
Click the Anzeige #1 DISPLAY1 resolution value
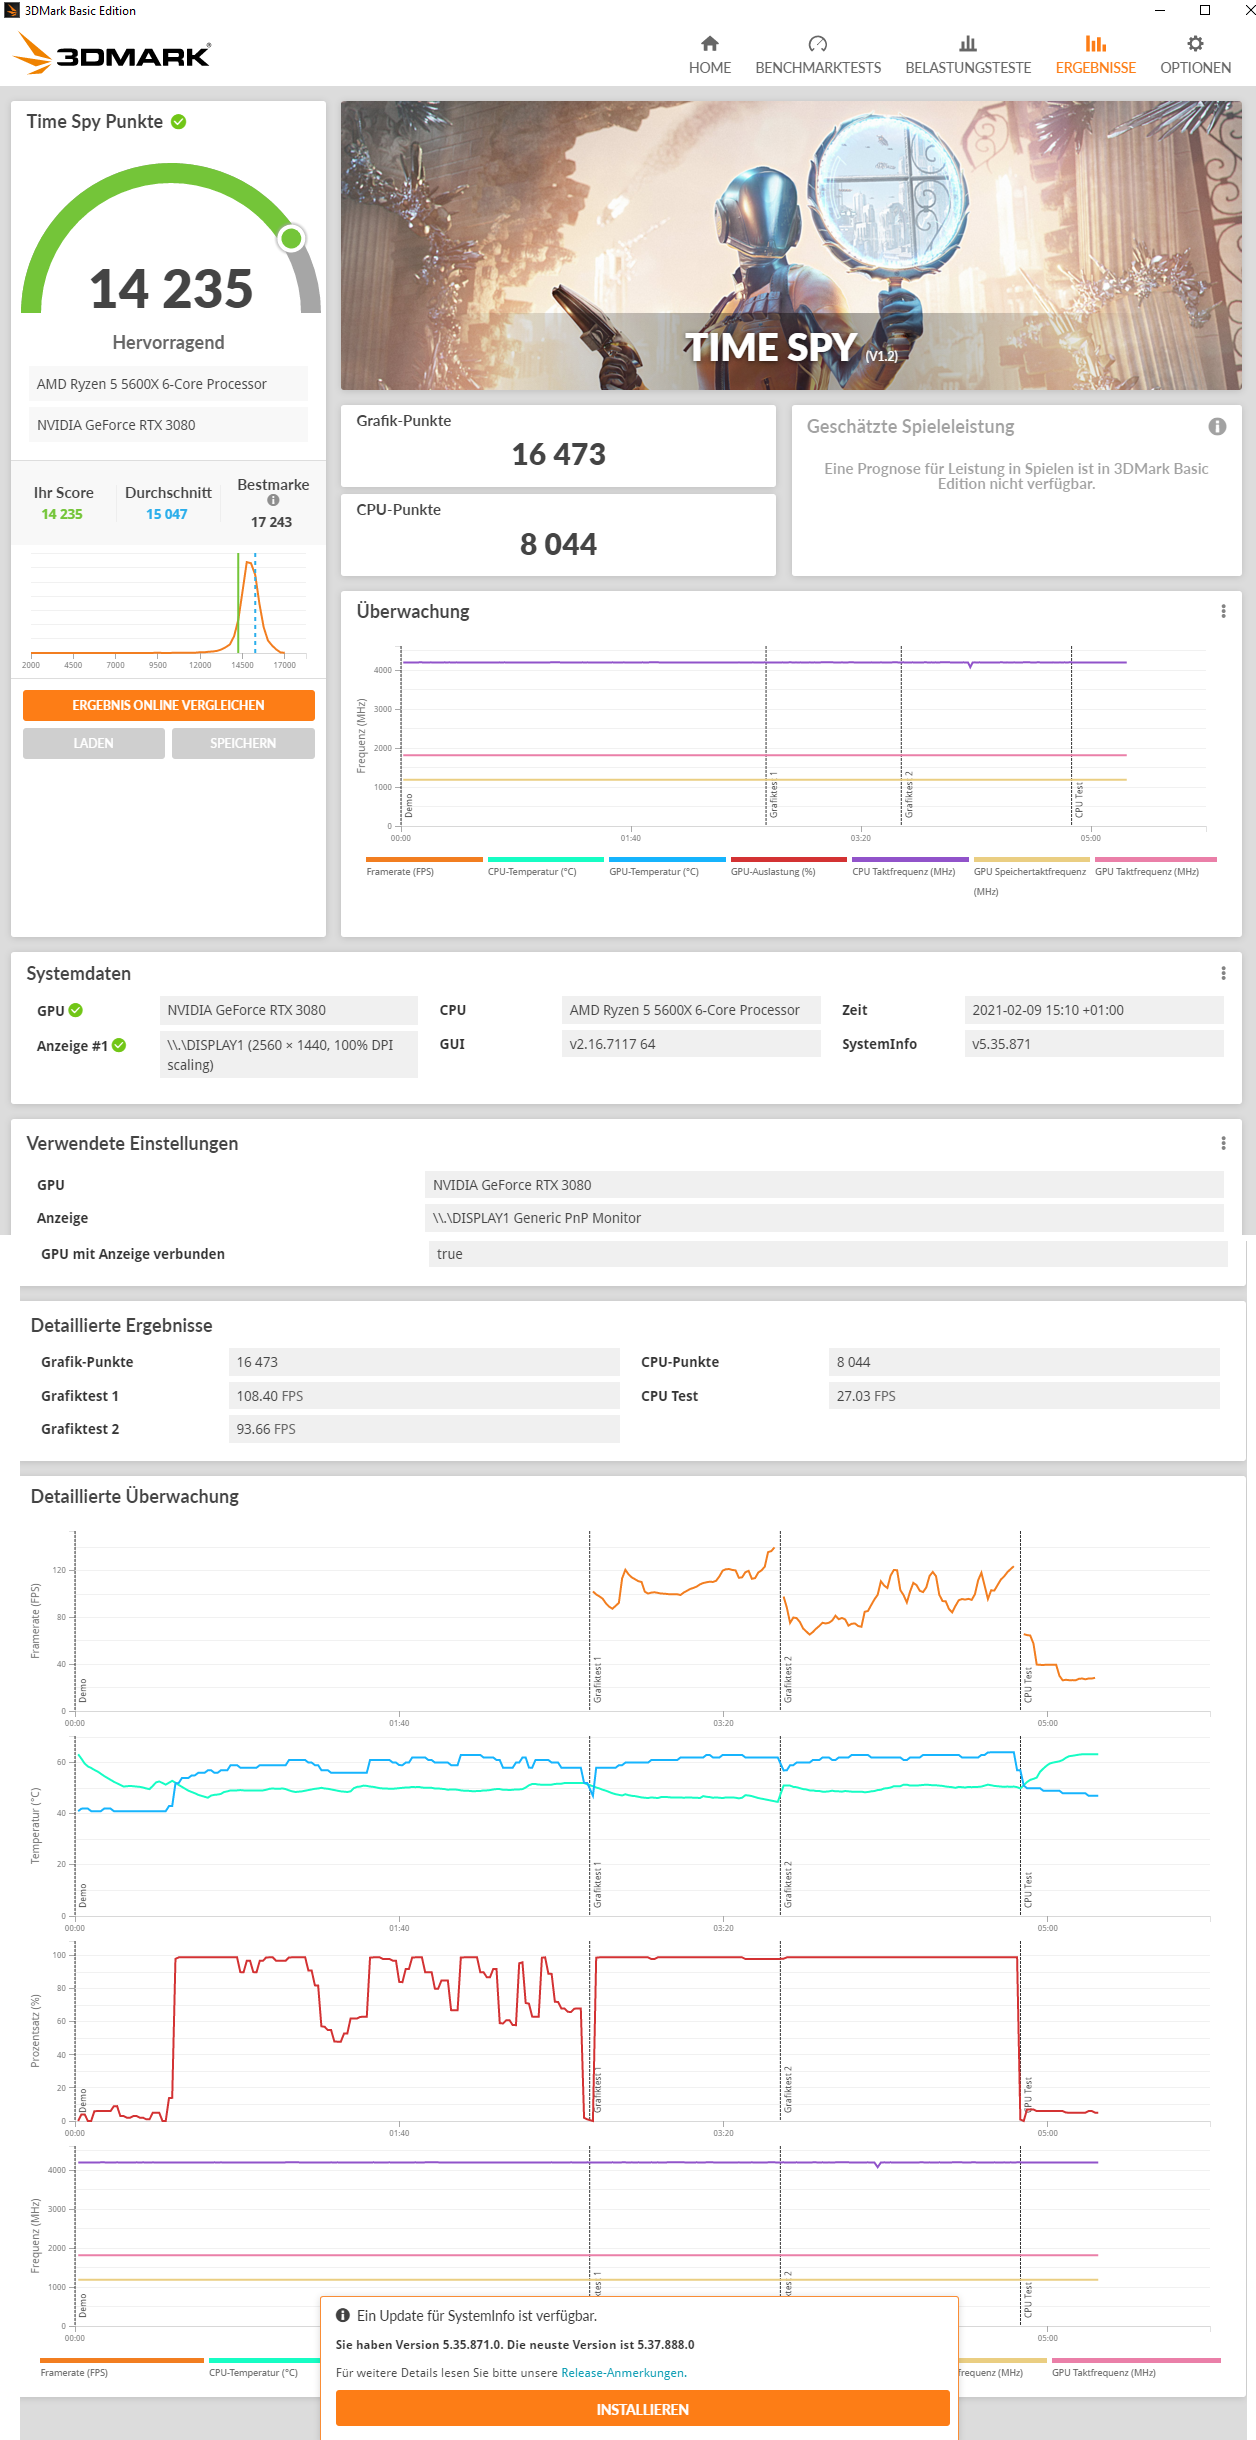click(289, 1054)
